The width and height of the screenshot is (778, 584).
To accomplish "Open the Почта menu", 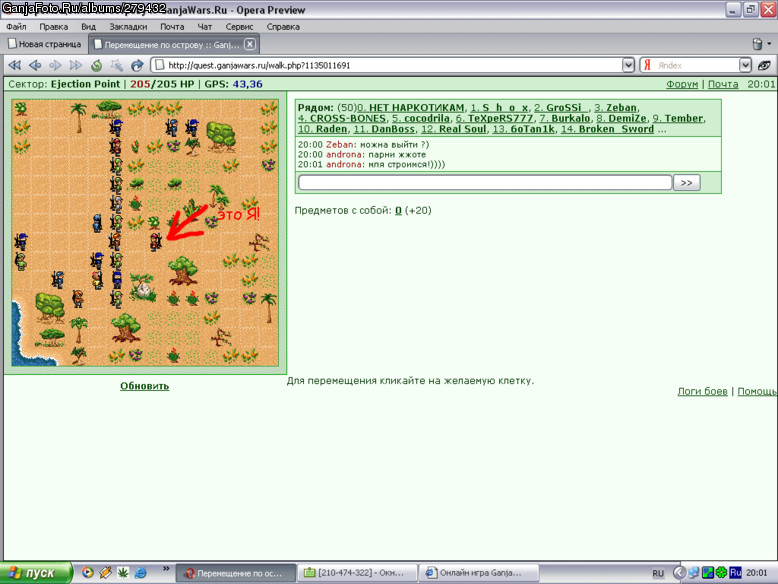I will 172,27.
